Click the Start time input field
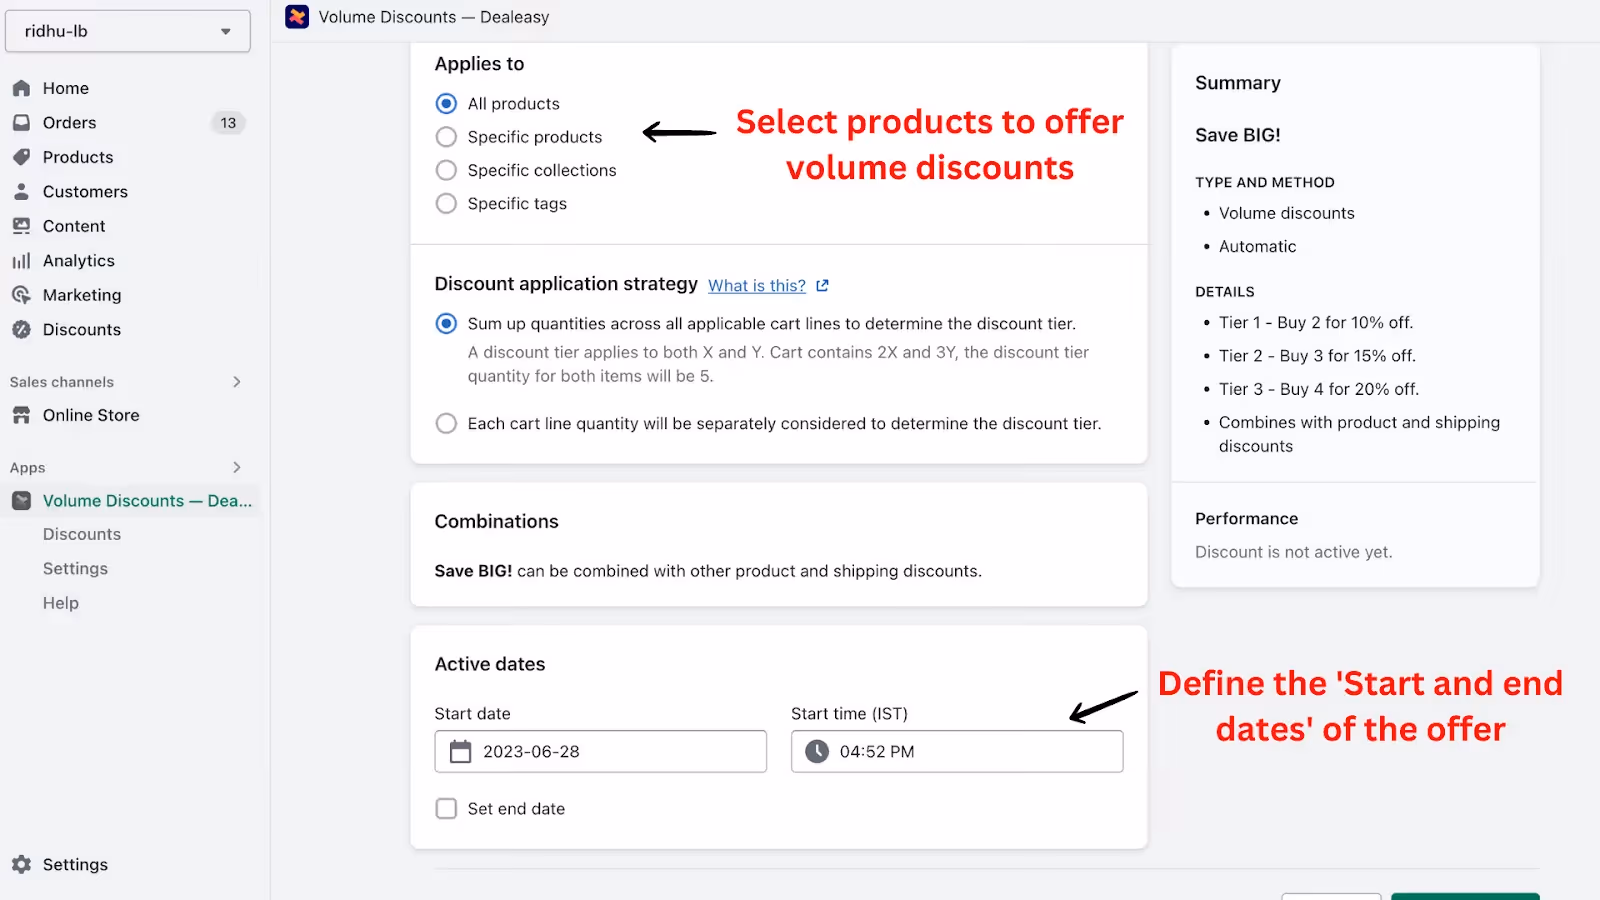 957,751
